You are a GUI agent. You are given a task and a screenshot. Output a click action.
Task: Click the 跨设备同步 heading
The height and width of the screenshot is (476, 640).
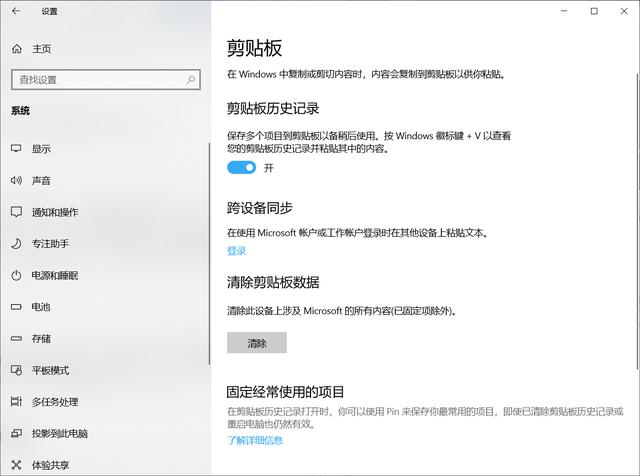click(260, 208)
